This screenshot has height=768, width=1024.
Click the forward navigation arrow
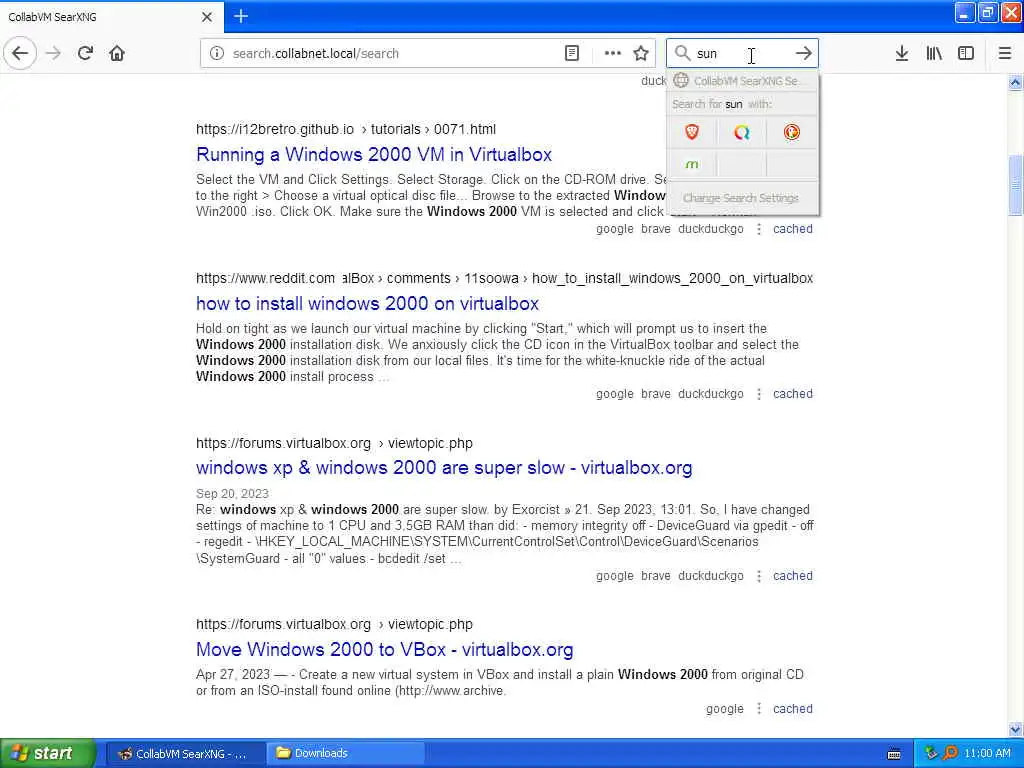point(54,54)
